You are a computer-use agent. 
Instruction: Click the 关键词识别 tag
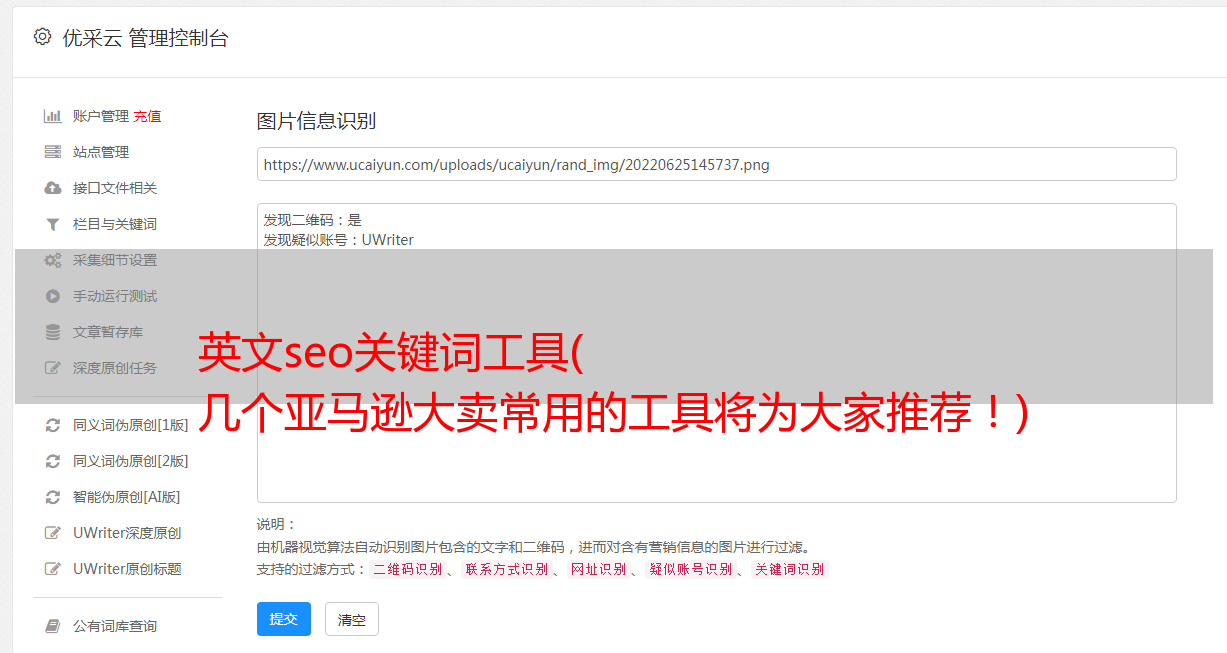(x=790, y=569)
